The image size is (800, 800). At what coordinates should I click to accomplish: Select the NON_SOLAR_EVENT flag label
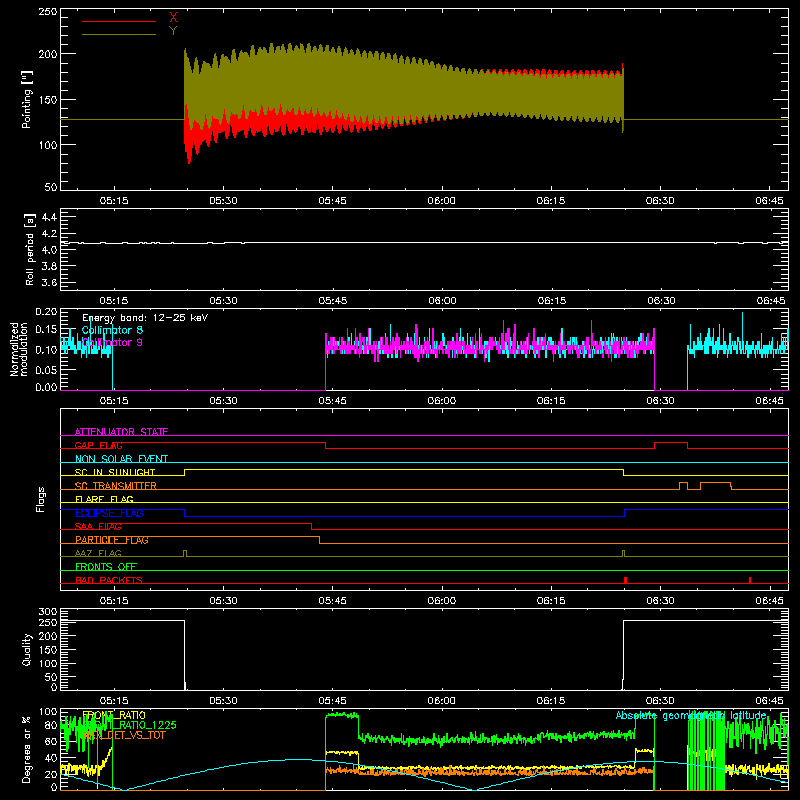(121, 459)
